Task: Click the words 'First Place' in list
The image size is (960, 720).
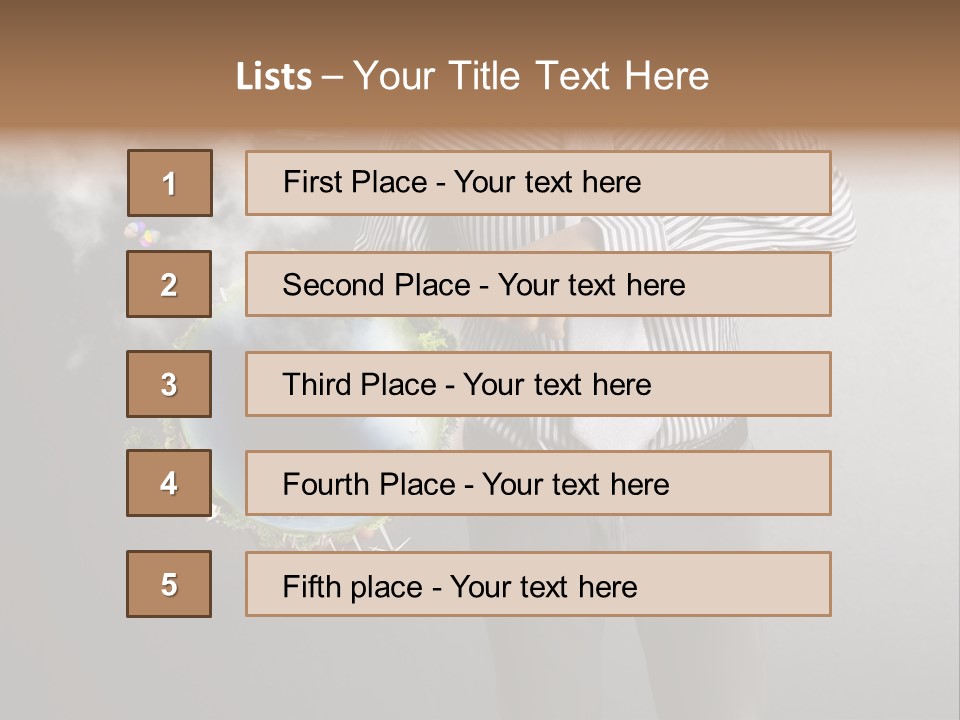Action: (x=354, y=182)
